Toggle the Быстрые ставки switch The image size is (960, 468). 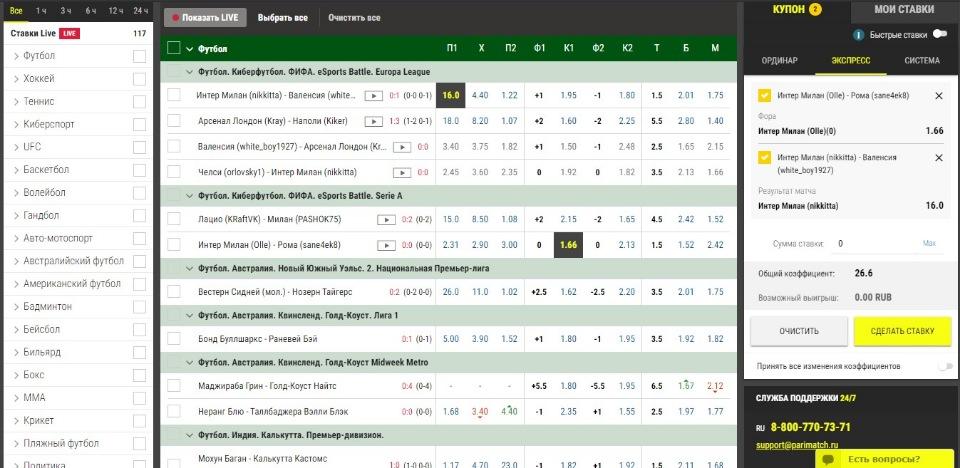coord(939,35)
